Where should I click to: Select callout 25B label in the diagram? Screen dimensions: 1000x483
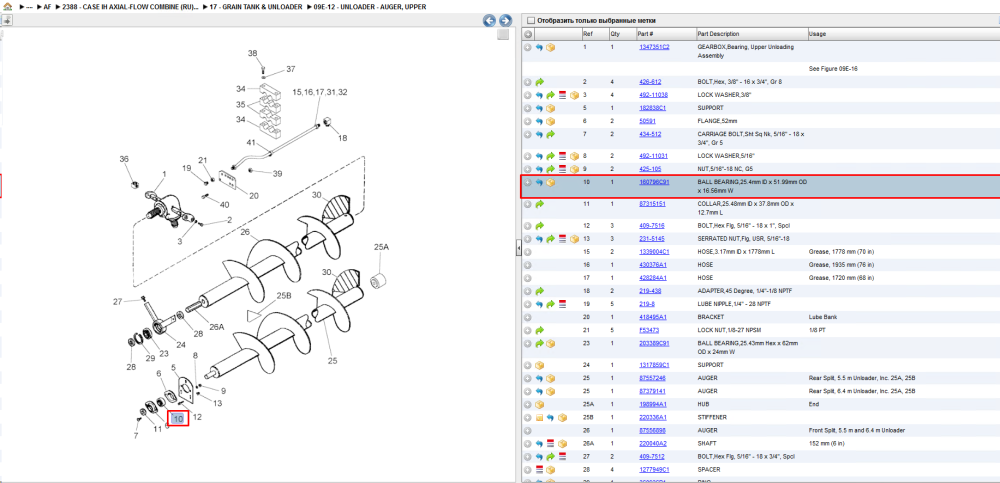click(x=284, y=296)
